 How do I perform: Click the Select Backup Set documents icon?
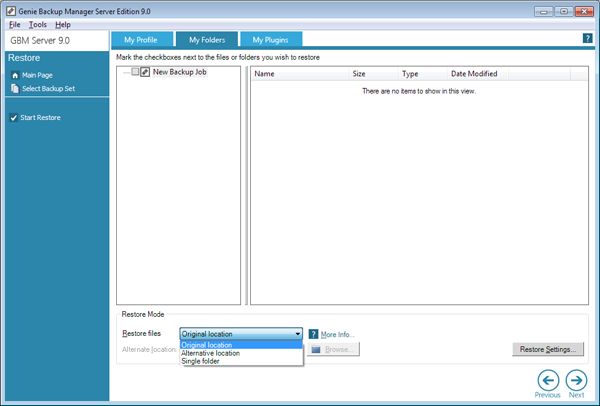(15, 88)
